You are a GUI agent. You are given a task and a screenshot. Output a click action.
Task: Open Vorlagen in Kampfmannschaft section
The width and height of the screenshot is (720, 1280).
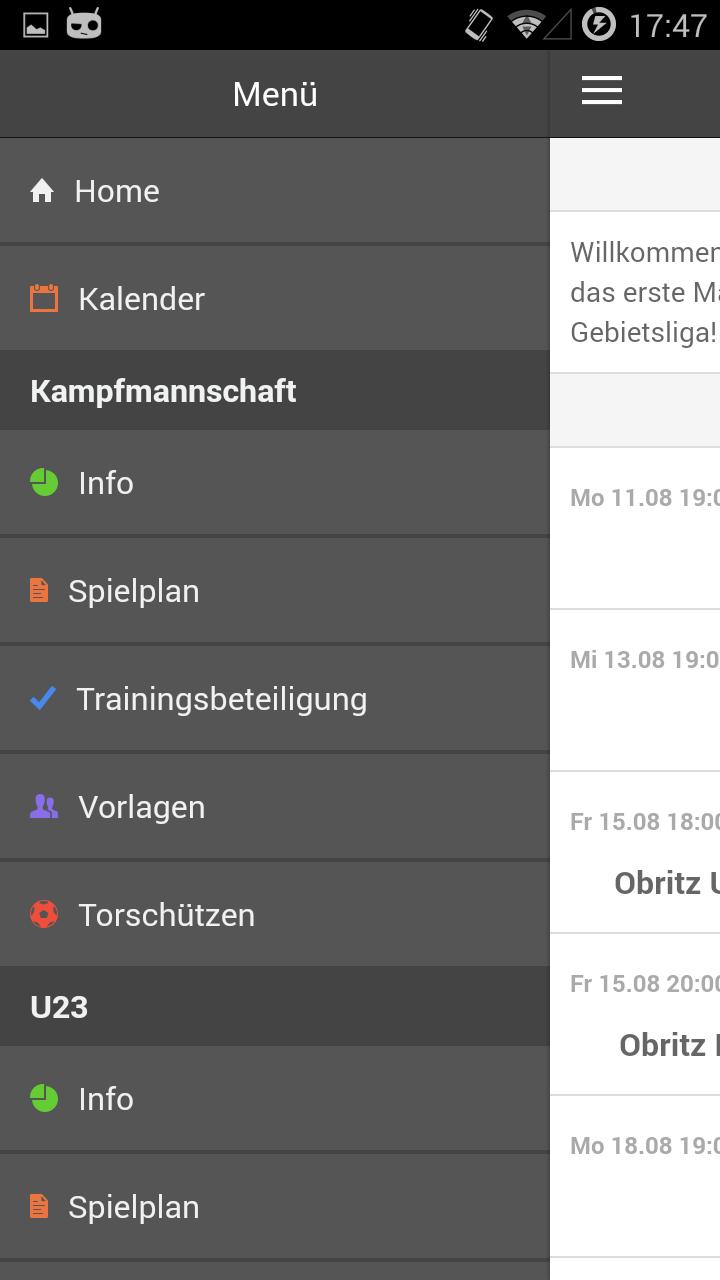tap(142, 807)
